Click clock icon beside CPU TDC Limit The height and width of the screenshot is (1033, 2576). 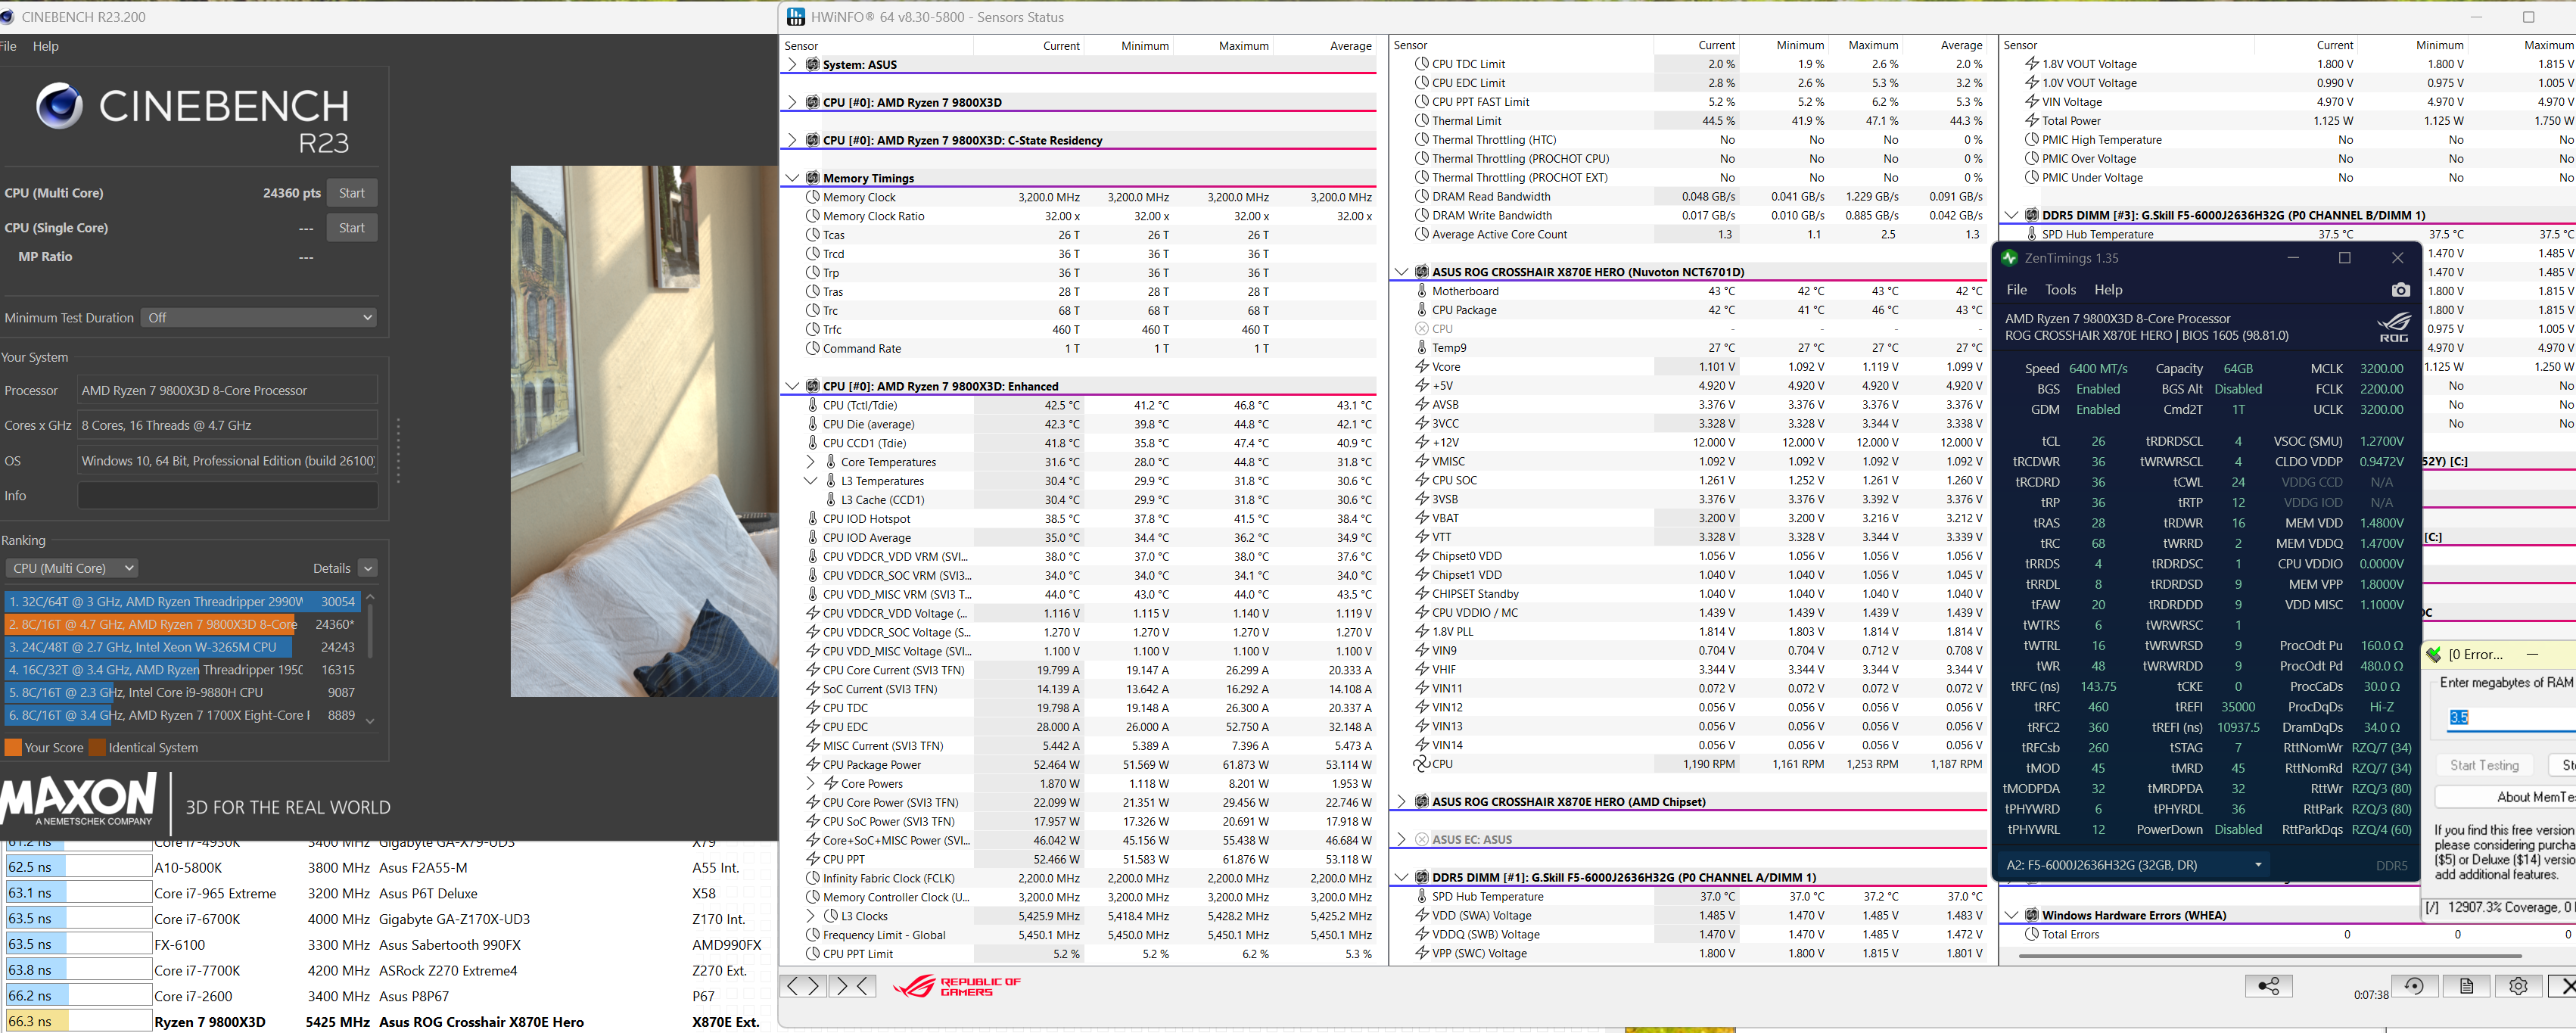(x=1421, y=64)
